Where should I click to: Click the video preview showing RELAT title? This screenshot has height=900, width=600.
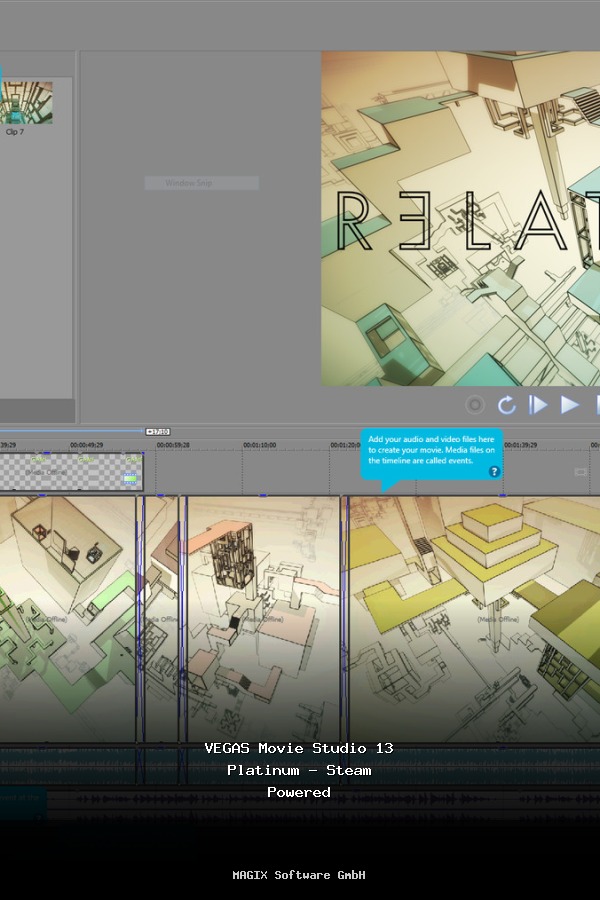coord(460,219)
